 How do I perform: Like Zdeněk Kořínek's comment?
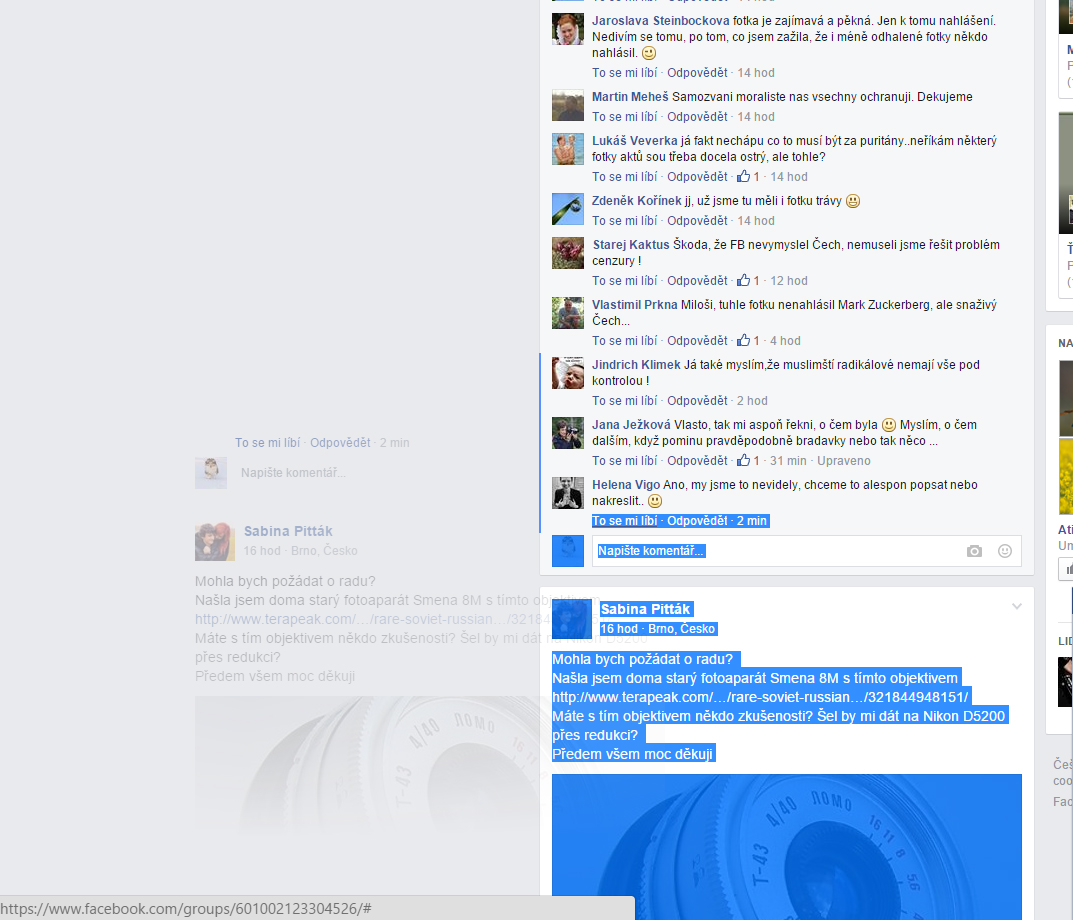625,221
